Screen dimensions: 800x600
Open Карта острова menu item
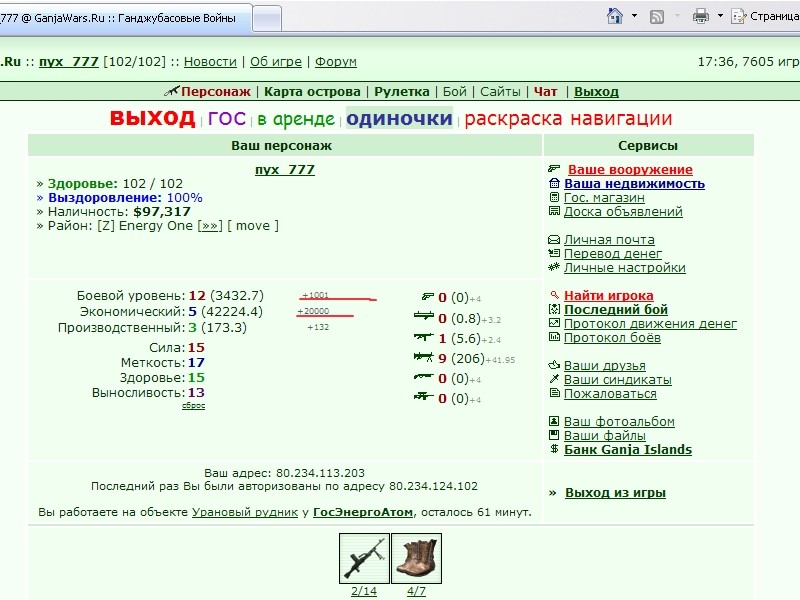[312, 92]
